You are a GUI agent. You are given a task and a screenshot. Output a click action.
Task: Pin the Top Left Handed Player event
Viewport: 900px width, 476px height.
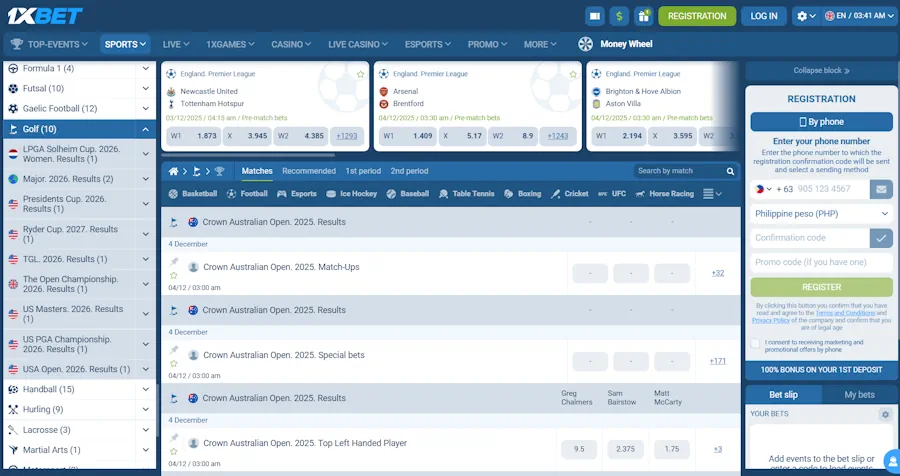[174, 438]
